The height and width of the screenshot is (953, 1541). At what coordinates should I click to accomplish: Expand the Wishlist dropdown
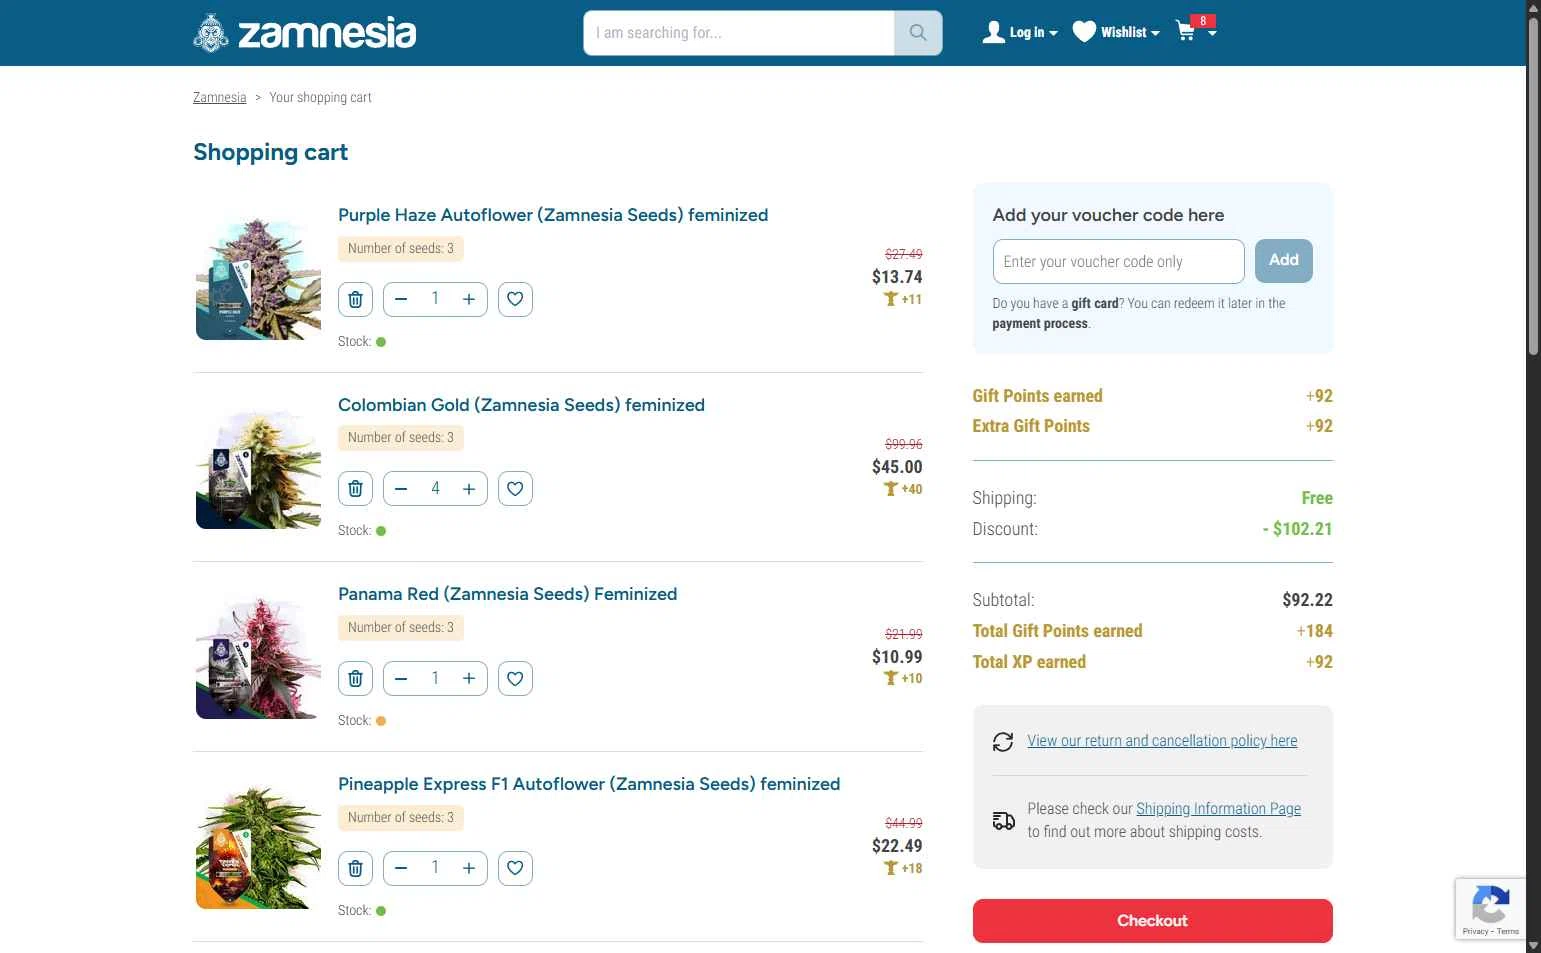pos(1116,32)
